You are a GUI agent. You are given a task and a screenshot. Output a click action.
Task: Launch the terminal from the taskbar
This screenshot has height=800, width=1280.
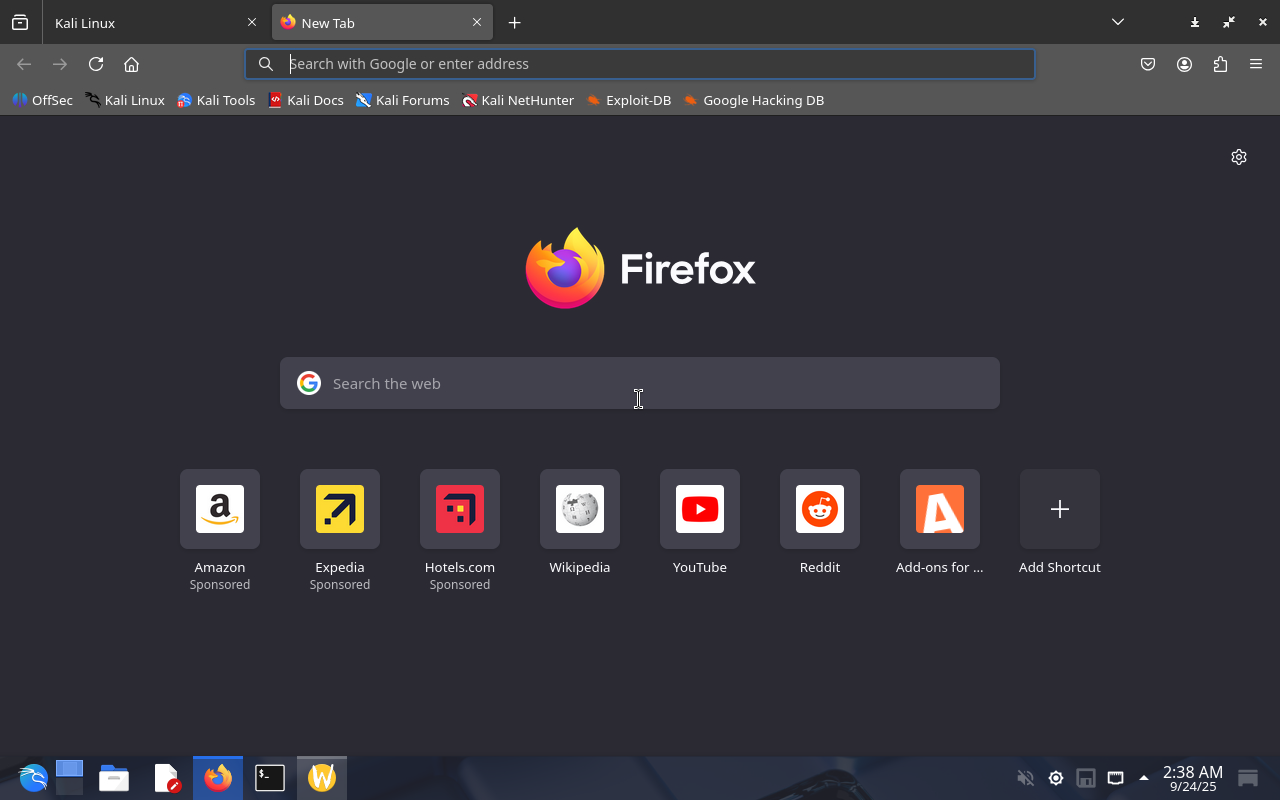coord(270,778)
